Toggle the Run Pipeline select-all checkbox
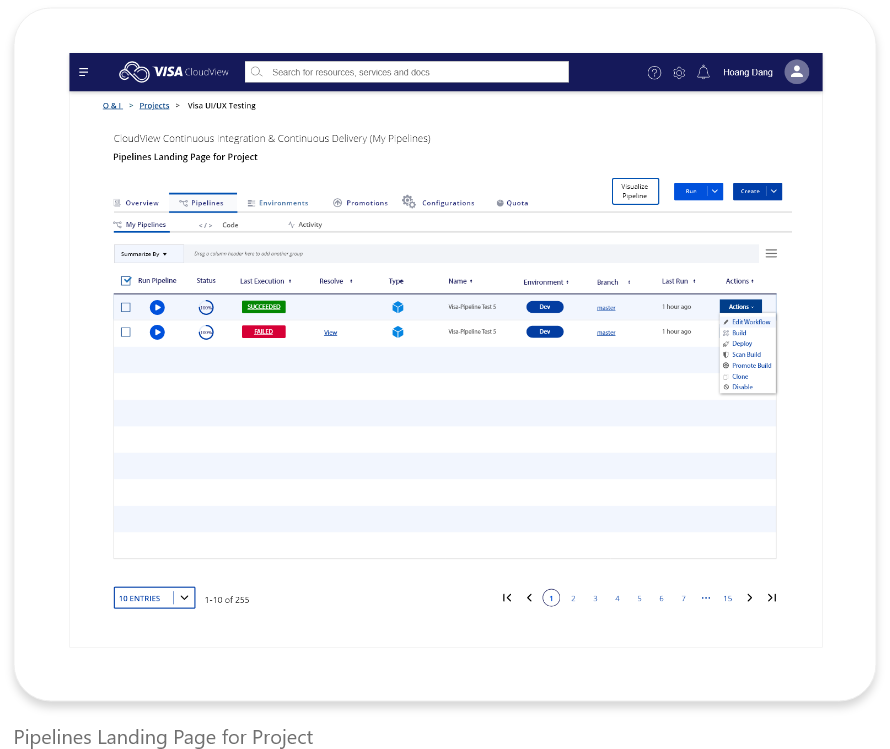 click(x=126, y=281)
